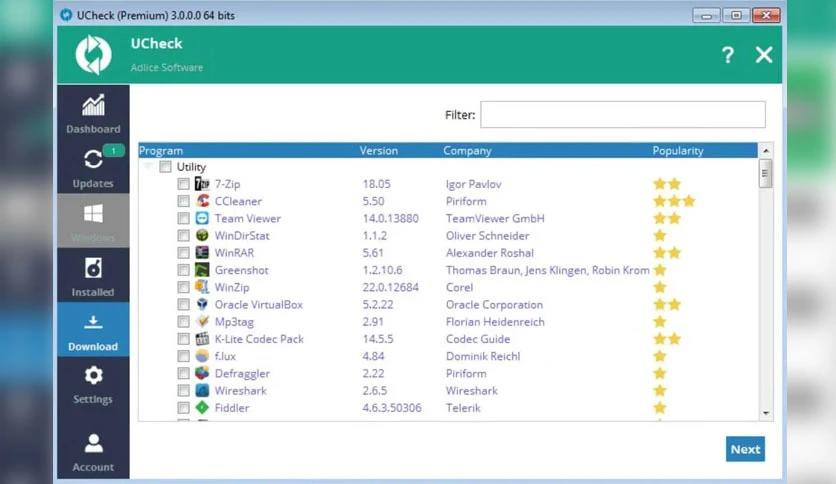Screen dimensions: 836x484
Task: Click the Wireshark program icon
Action: [202, 390]
